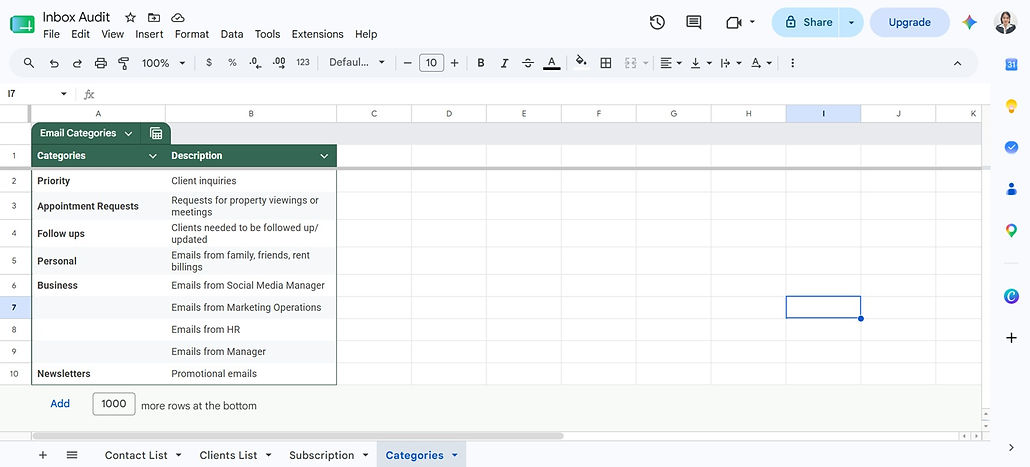1030x467 pixels.
Task: Open text wrapping options
Action: pos(730,63)
